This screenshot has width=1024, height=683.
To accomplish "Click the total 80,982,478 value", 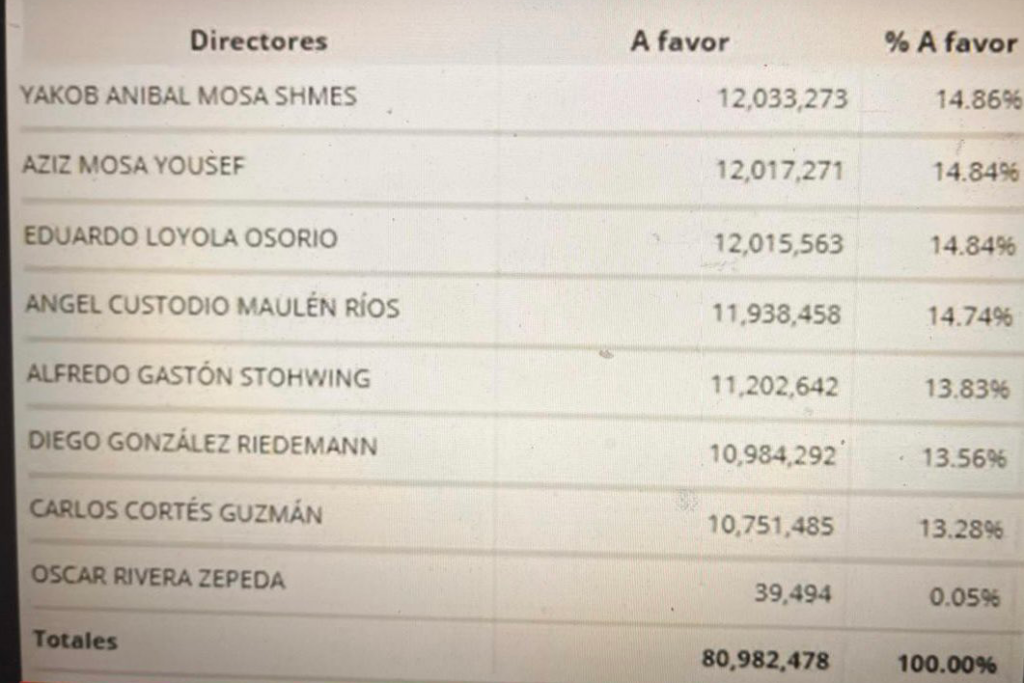I will point(765,659).
